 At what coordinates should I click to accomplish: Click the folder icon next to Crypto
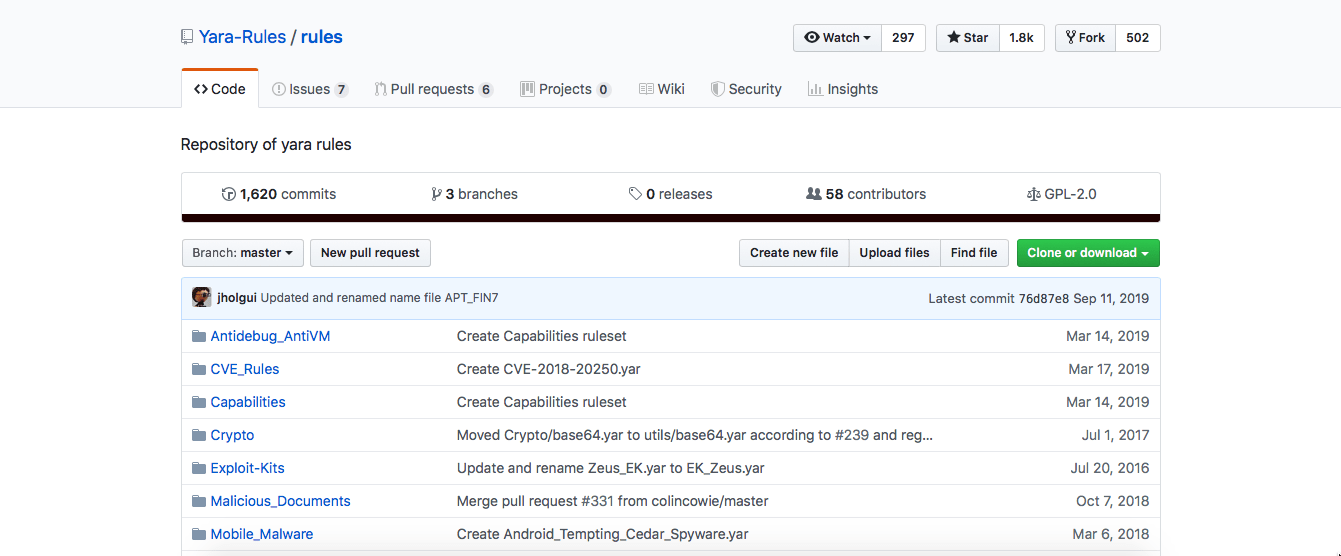(199, 435)
